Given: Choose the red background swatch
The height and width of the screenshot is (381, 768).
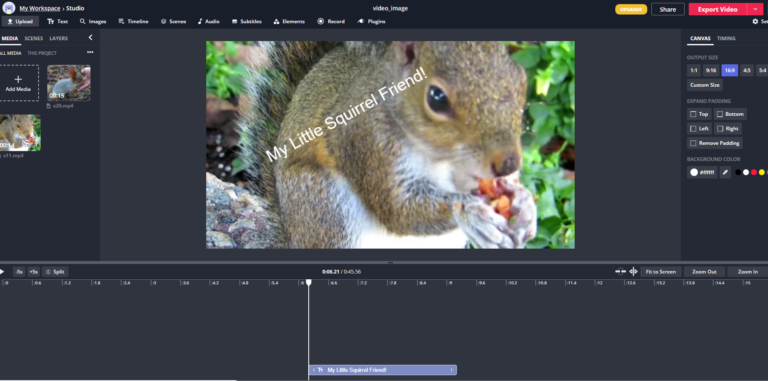Looking at the screenshot, I should [x=754, y=172].
